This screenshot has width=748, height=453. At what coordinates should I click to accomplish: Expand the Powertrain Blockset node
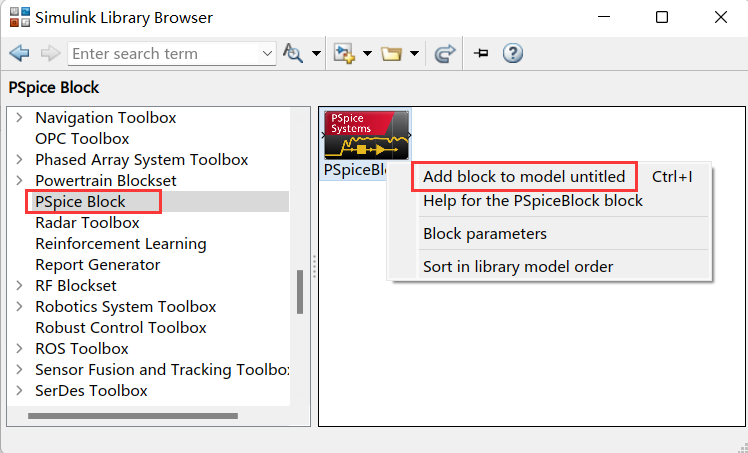pyautogui.click(x=19, y=180)
